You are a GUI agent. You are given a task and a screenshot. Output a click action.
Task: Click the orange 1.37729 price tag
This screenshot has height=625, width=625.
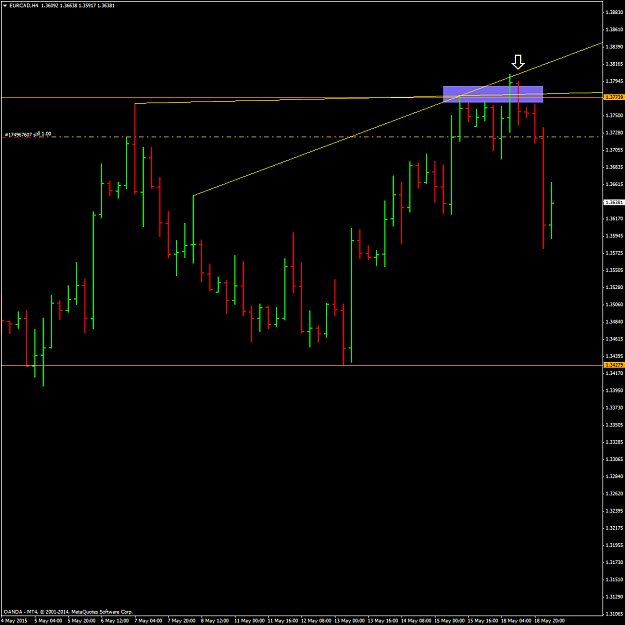[614, 97]
